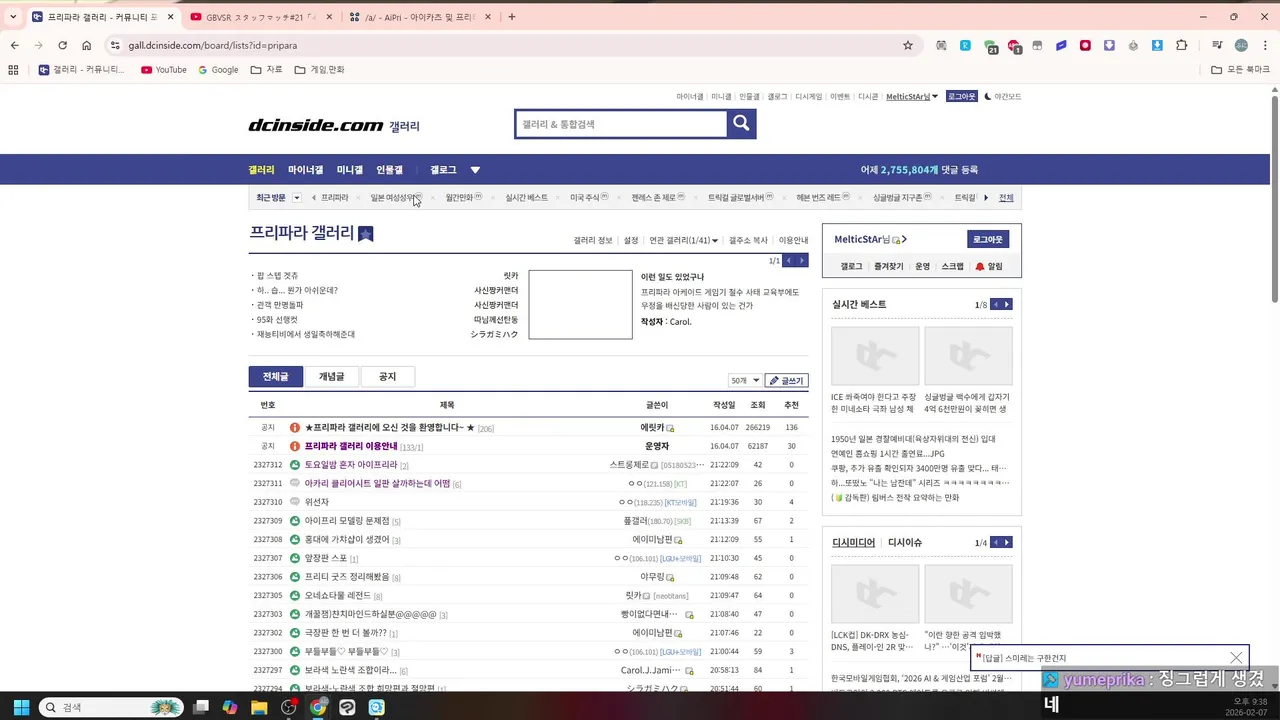Open 전체 recent-visit list link
This screenshot has width=1280, height=720.
tap(1006, 198)
